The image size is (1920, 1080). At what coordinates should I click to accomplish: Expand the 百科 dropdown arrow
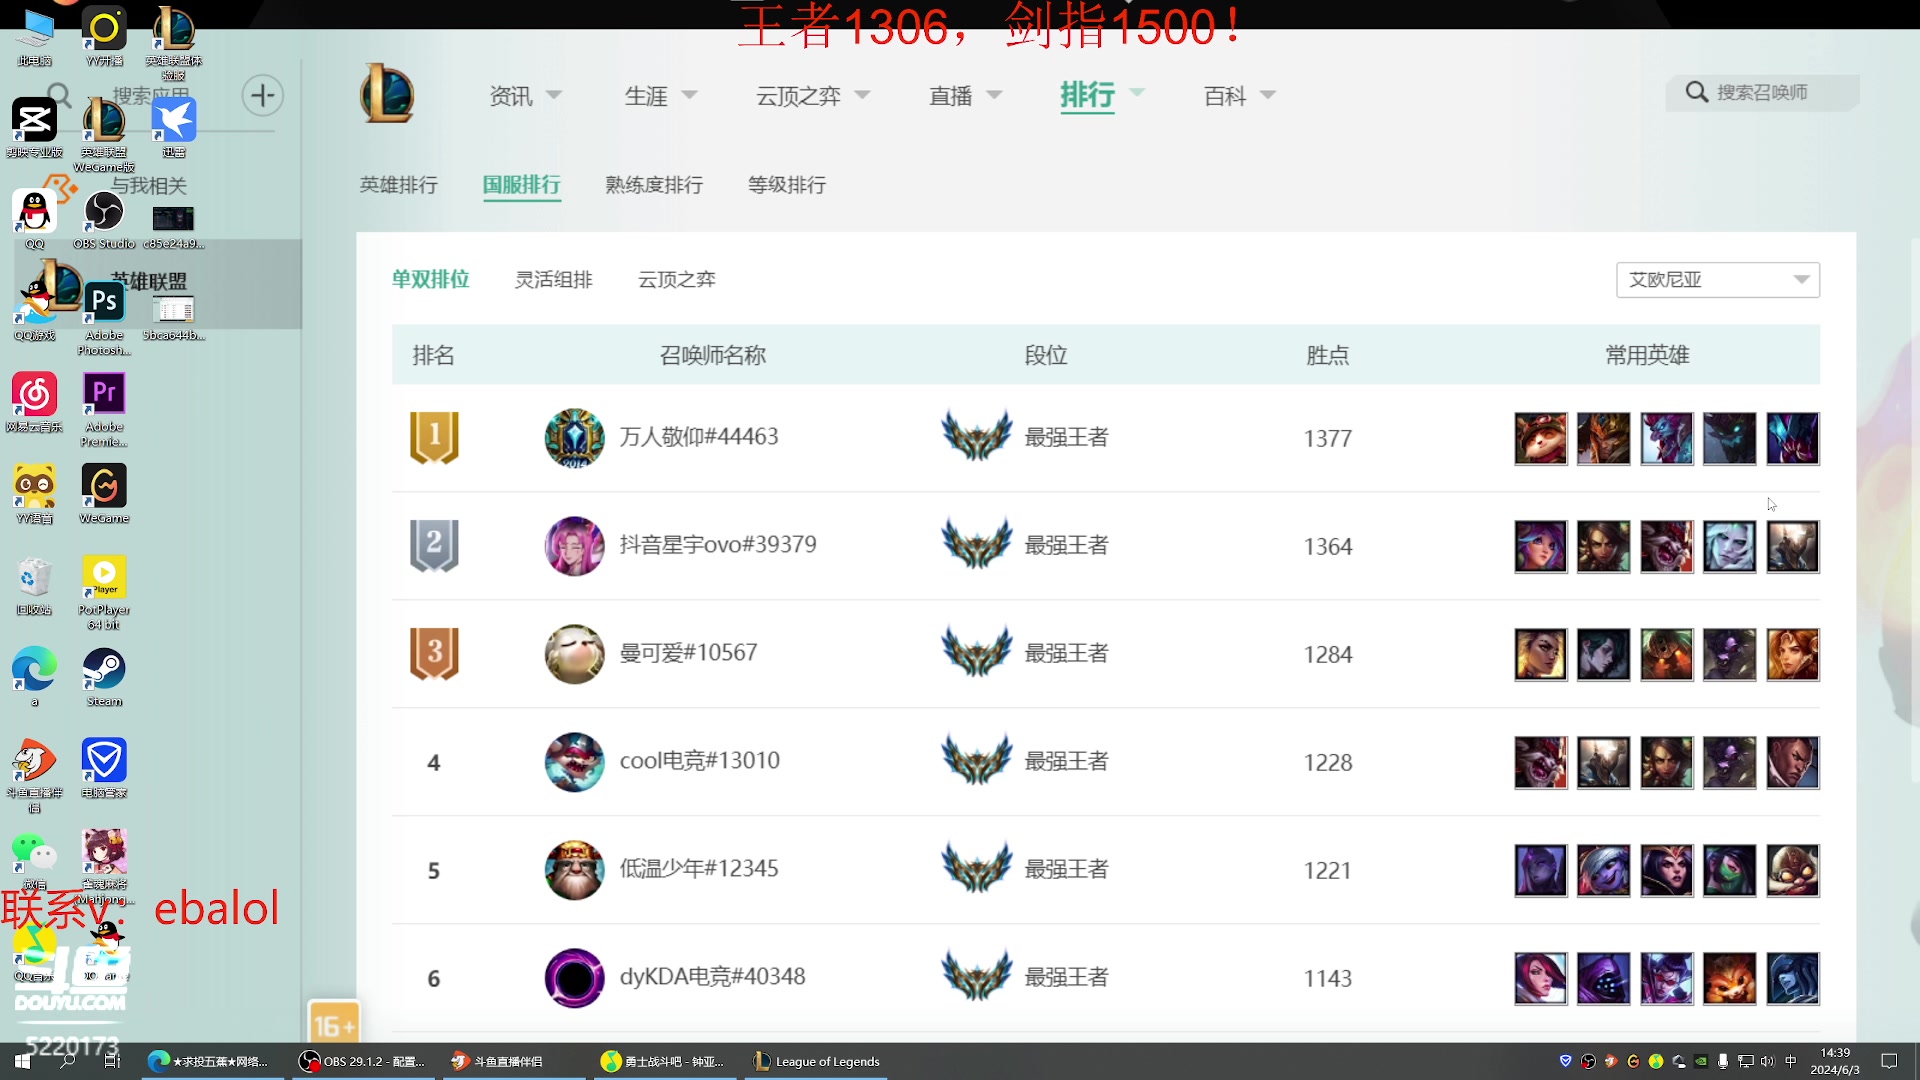(1268, 95)
